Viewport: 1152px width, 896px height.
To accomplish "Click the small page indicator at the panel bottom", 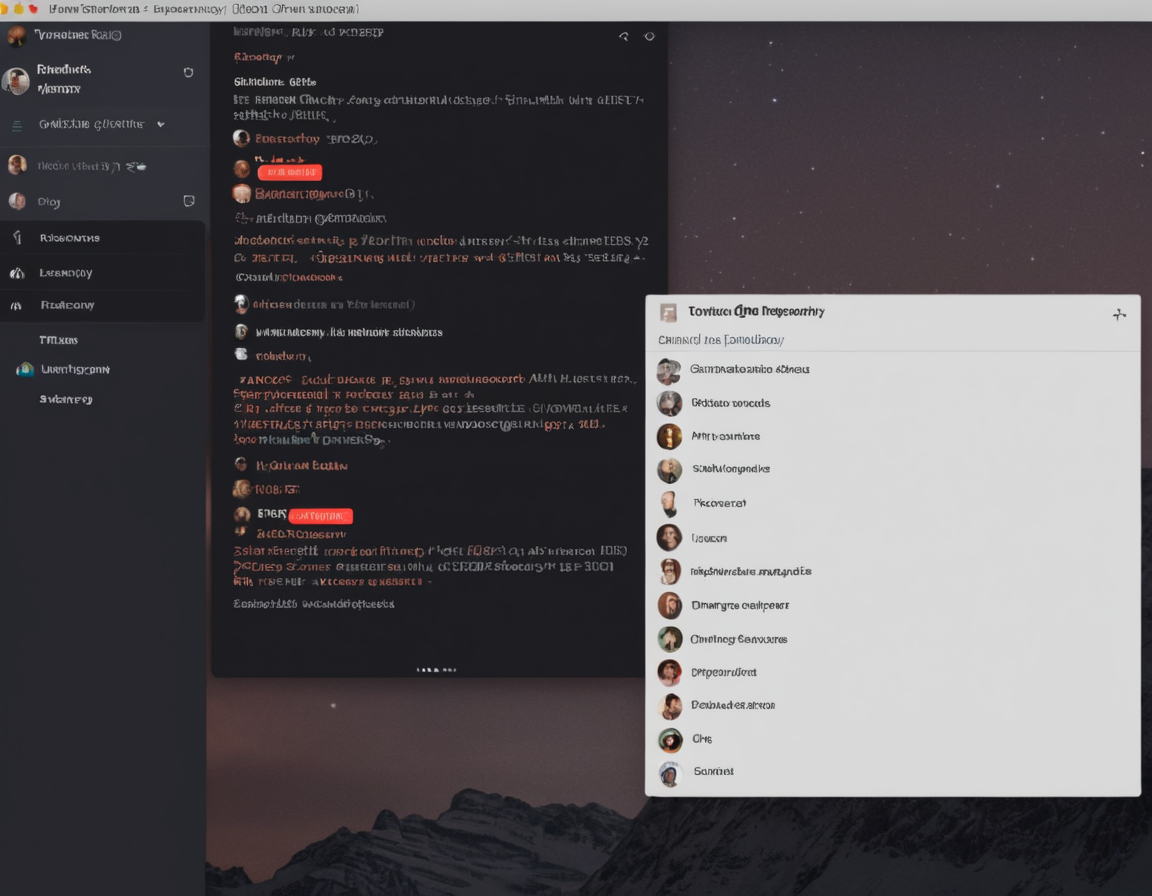I will (436, 670).
